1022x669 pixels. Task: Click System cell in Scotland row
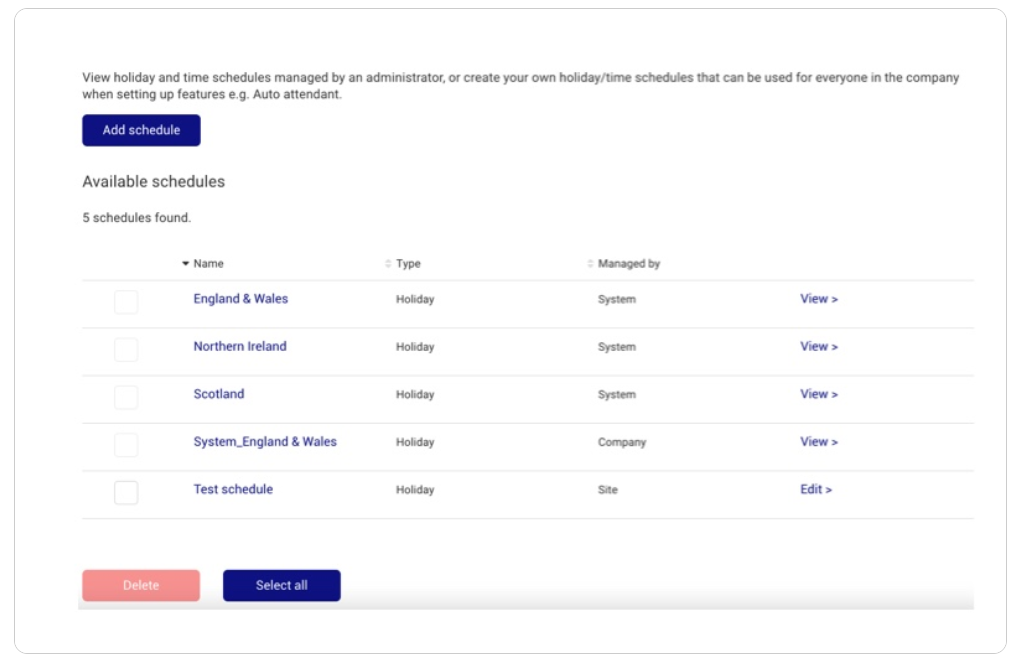pyautogui.click(x=617, y=394)
